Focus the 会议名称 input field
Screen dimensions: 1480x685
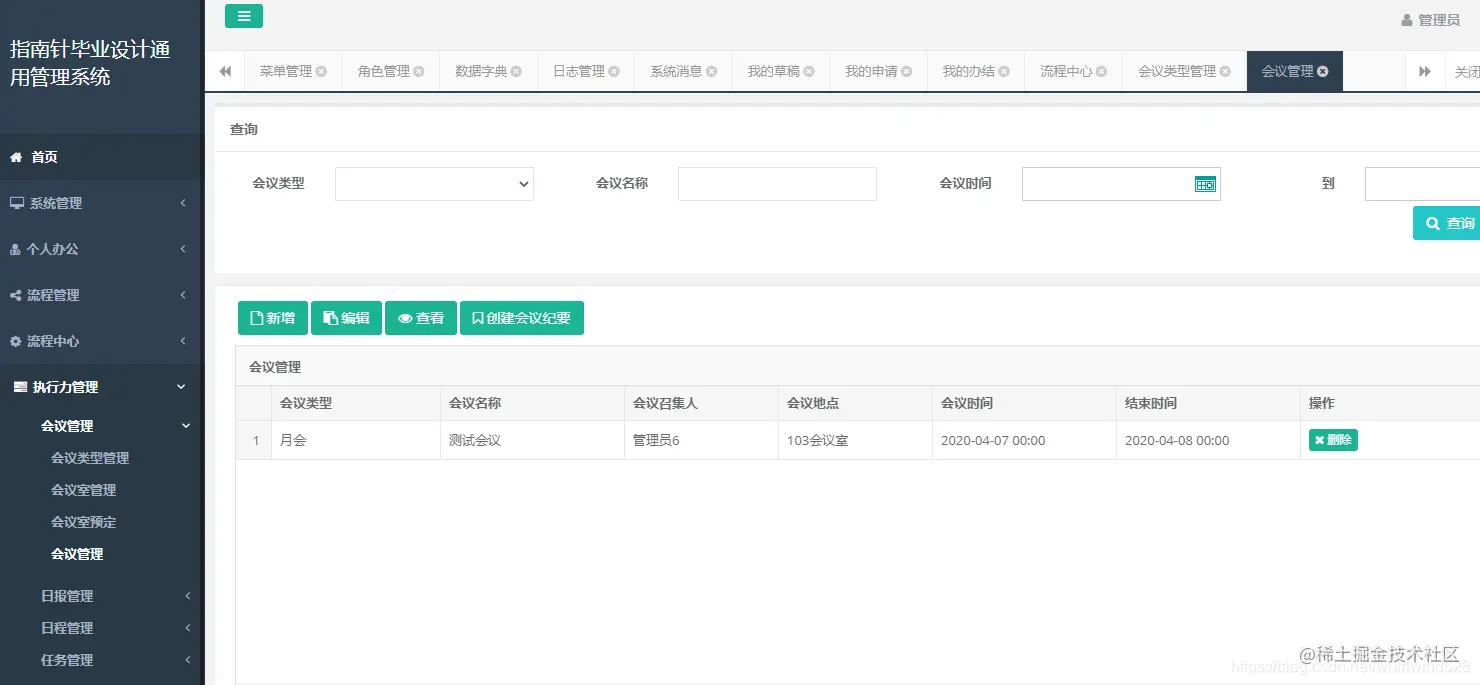coord(777,184)
